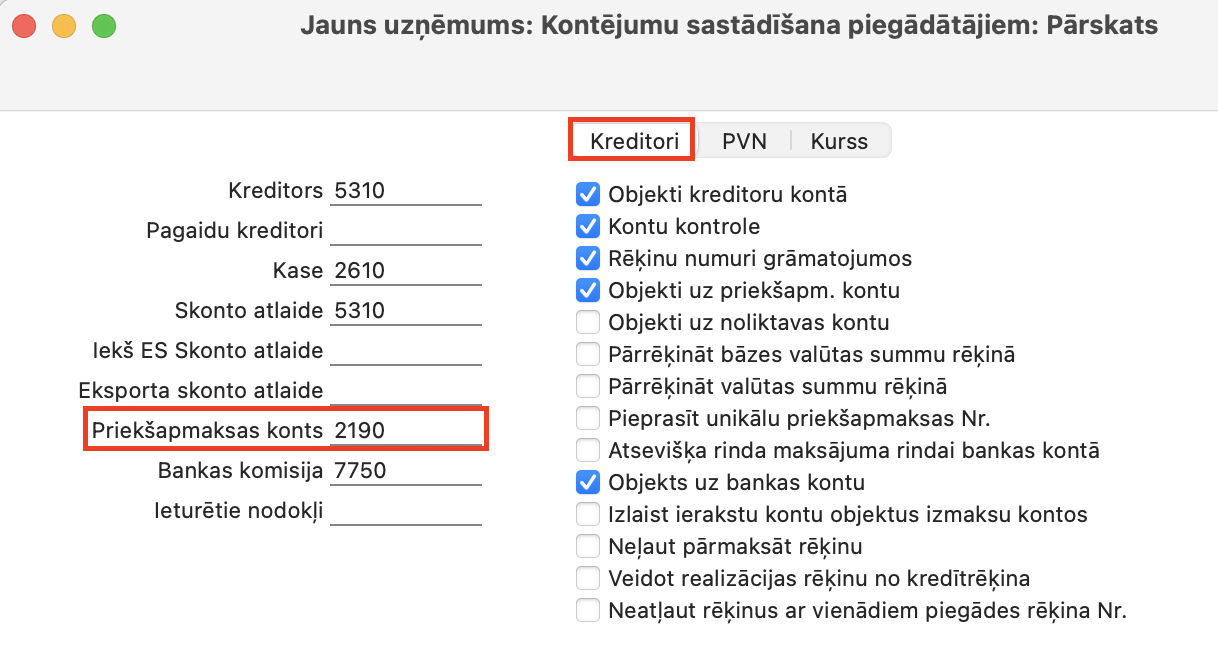Enable Neļaut pārmaksāt rēķinu option

pyautogui.click(x=588, y=547)
